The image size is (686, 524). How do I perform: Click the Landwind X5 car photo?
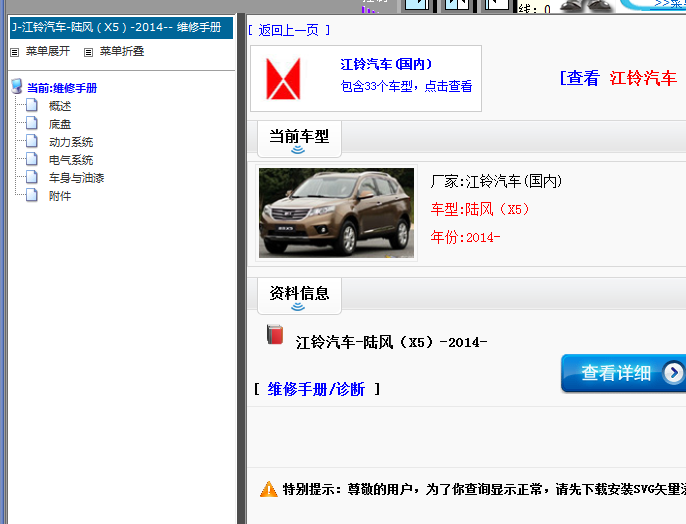point(336,213)
